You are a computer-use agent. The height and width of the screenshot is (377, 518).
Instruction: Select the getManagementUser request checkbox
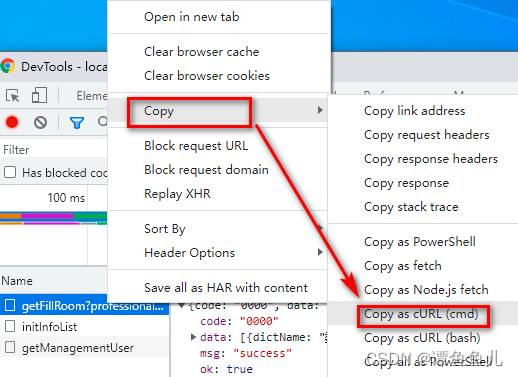pos(10,348)
